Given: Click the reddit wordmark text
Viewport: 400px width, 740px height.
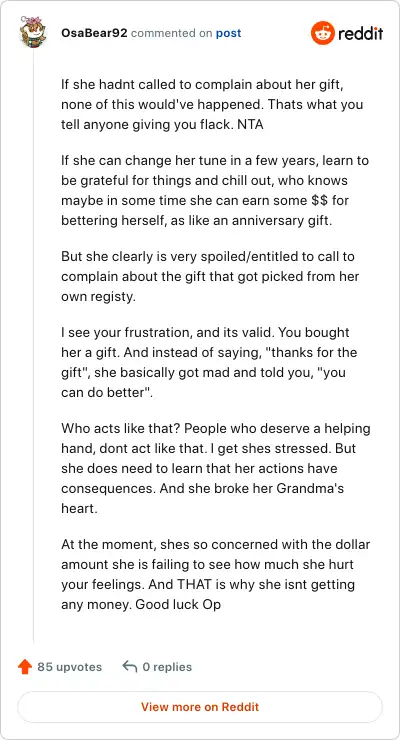Looking at the screenshot, I should pyautogui.click(x=361, y=34).
